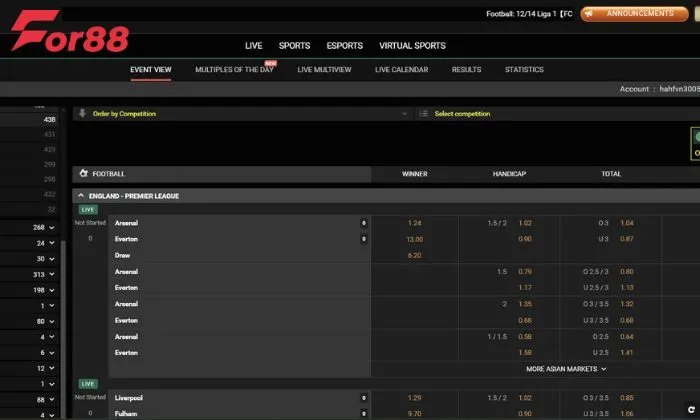Click the stats icon in the Arsenal row
The image size is (700, 420).
363,223
